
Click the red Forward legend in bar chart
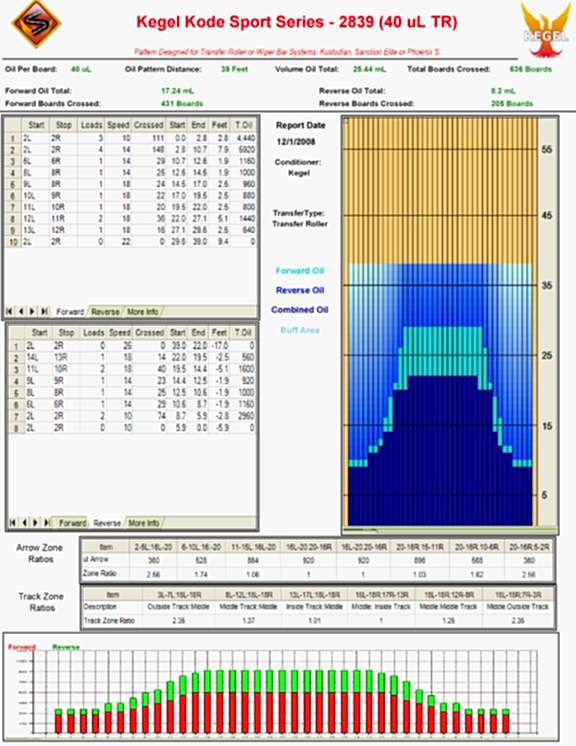(22, 647)
